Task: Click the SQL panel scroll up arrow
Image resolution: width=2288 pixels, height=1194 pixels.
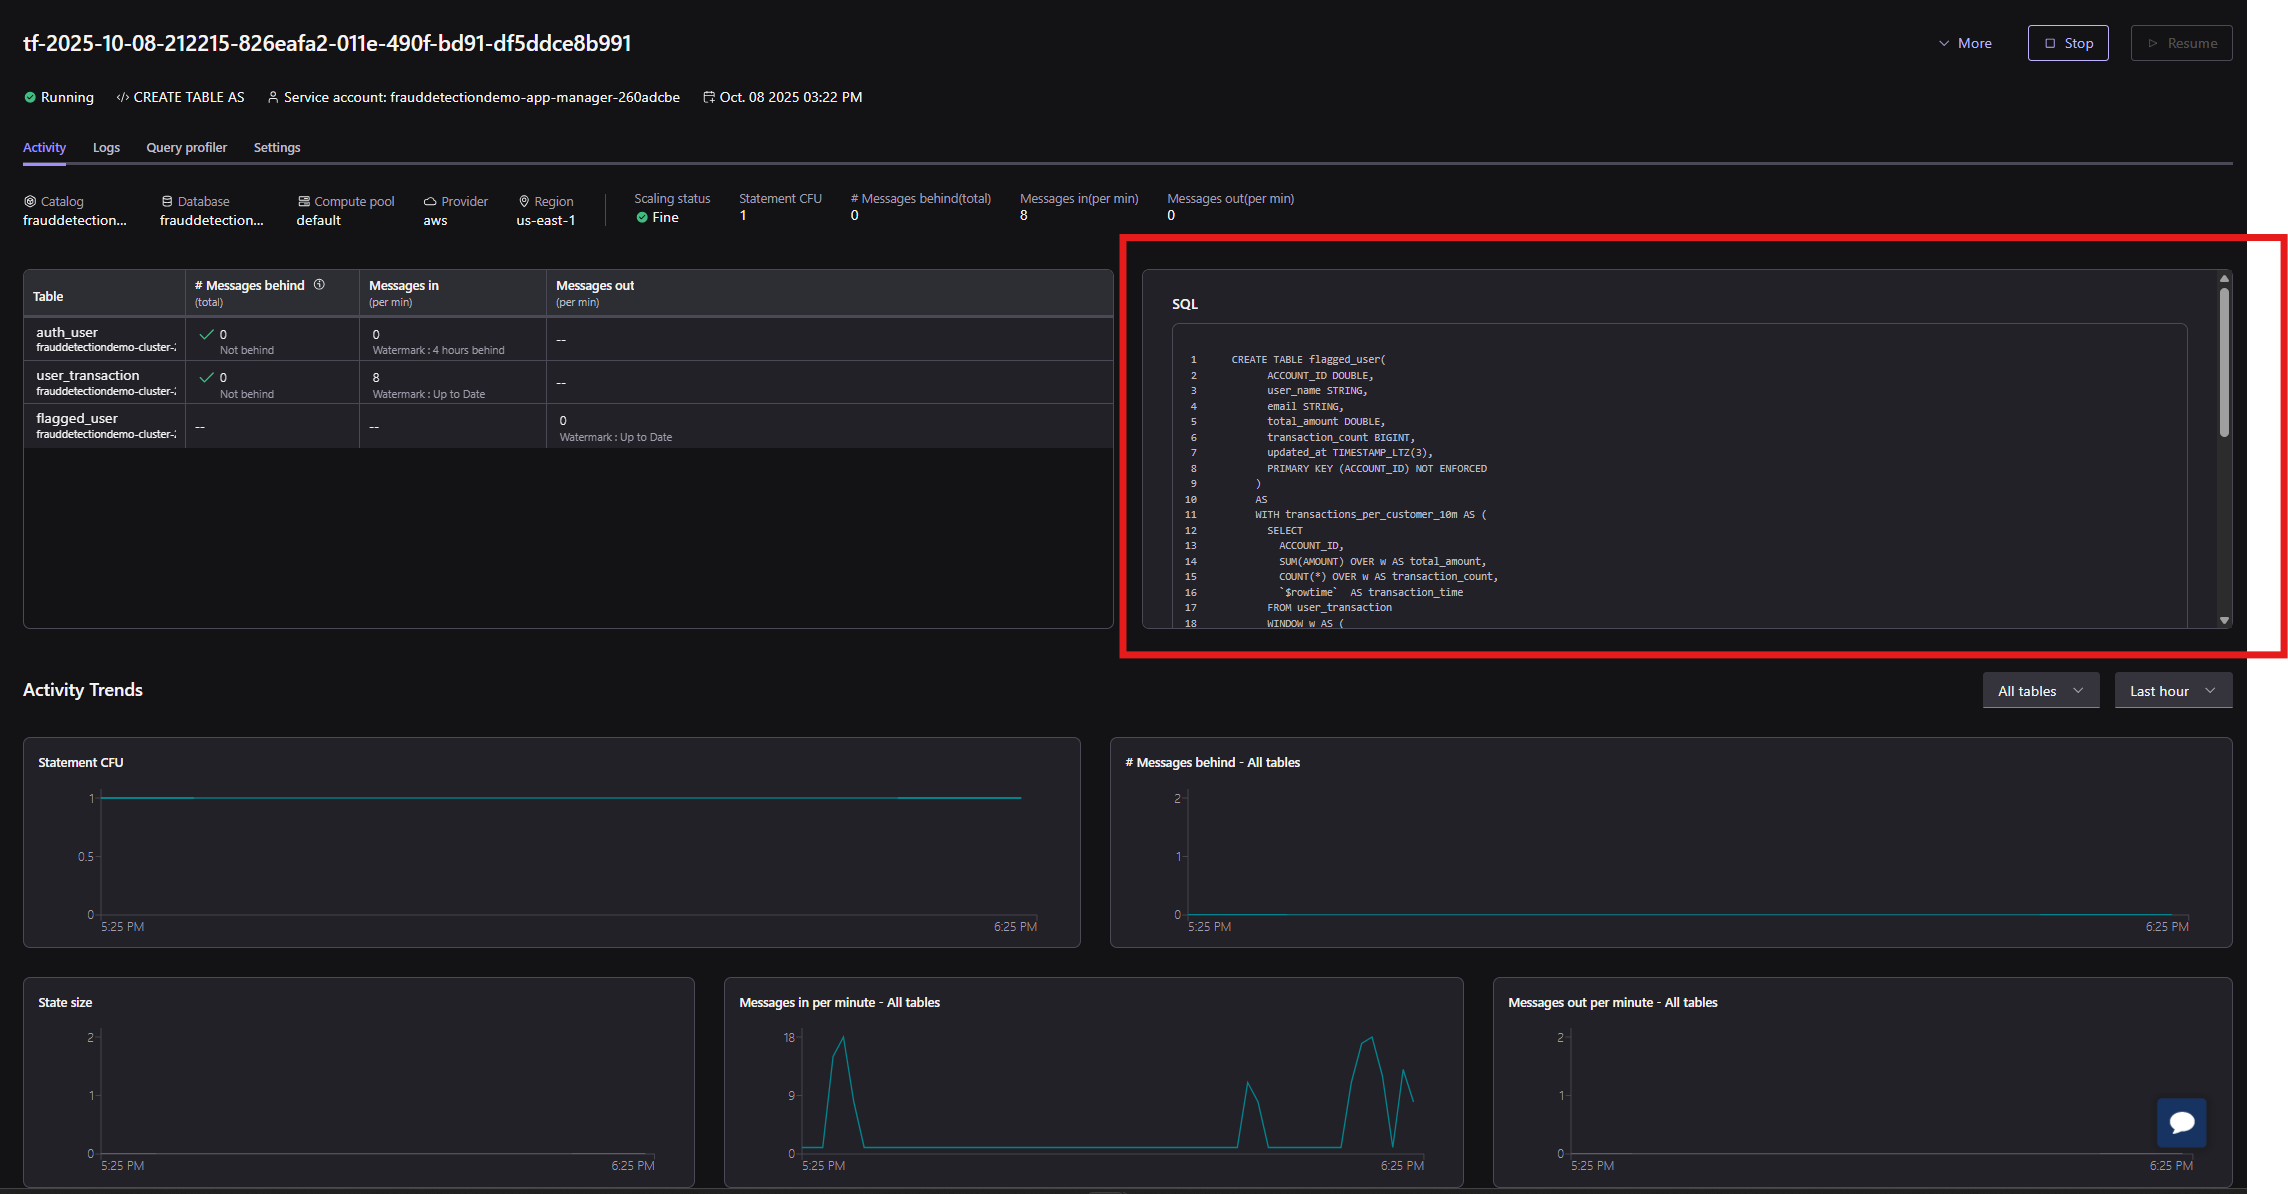Action: [x=2224, y=279]
